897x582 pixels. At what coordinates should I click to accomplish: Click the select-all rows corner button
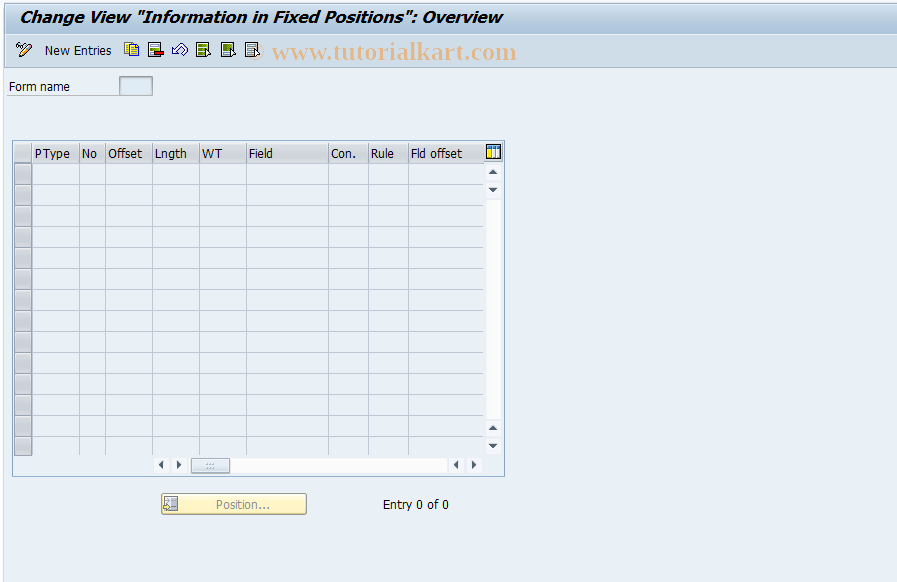click(23, 153)
